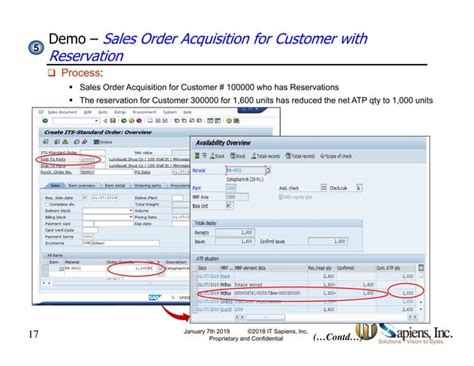
Task: Click the filter funnel icon in Availability Overview toolbar
Action: click(x=204, y=156)
